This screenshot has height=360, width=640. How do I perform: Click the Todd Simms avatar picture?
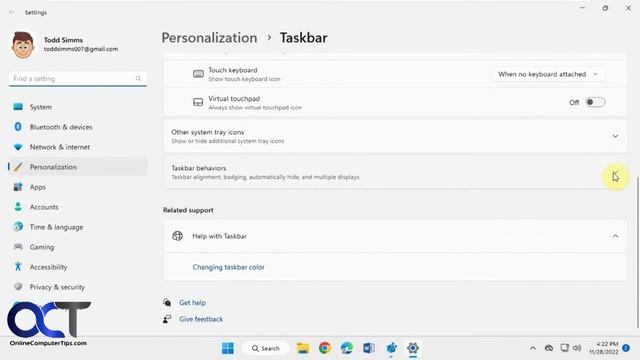22,44
